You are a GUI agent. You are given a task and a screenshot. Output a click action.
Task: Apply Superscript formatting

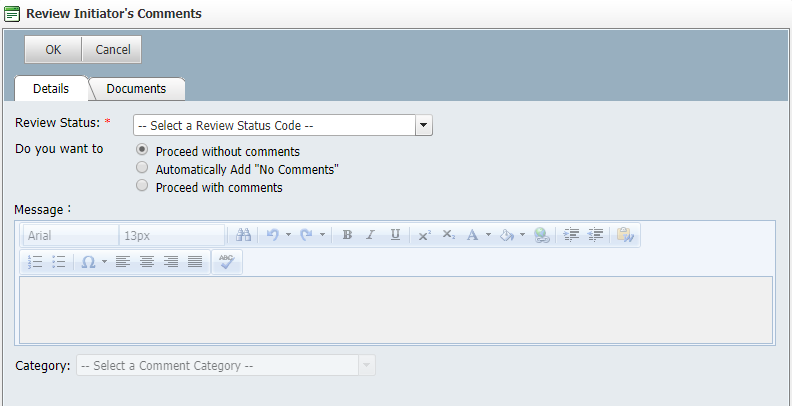click(x=424, y=235)
